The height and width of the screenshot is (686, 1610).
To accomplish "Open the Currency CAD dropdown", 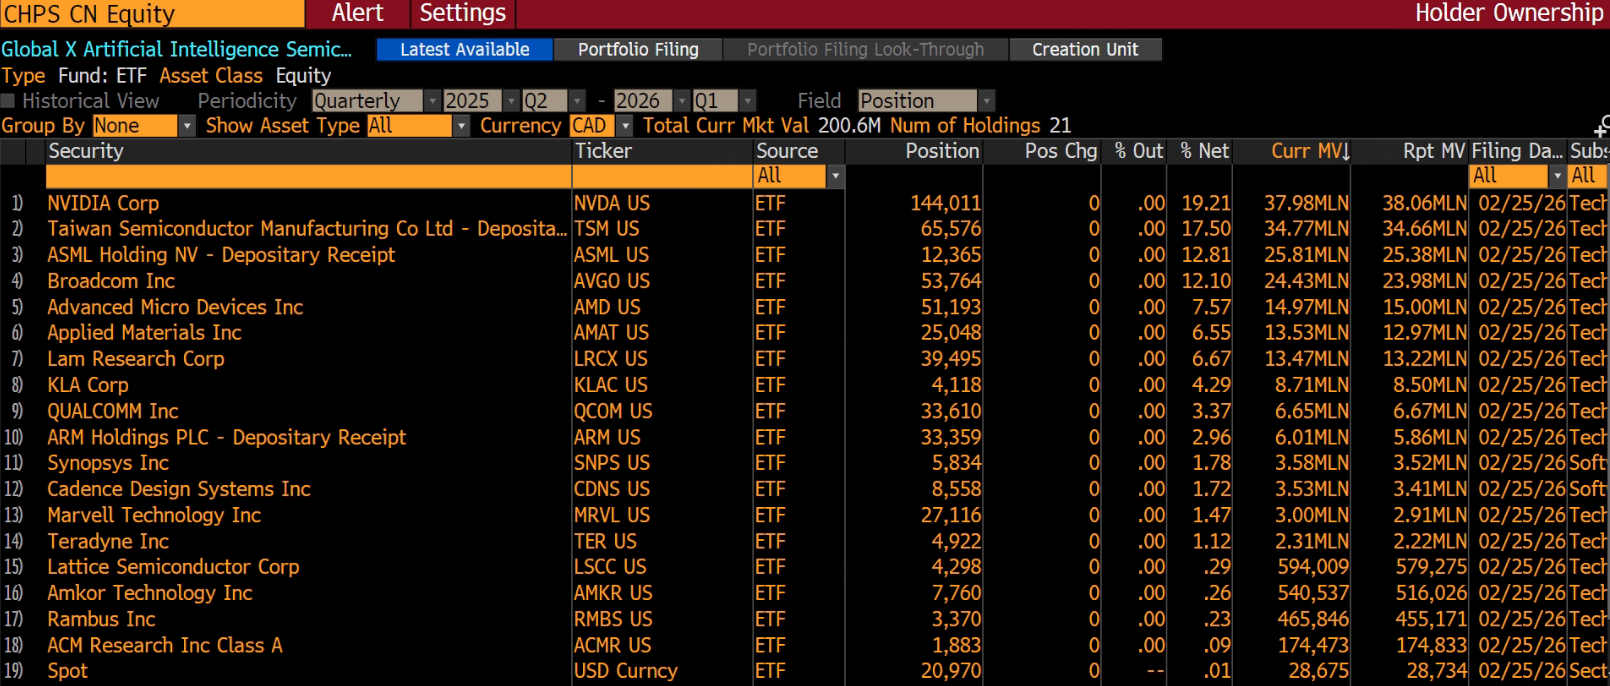I will [625, 126].
